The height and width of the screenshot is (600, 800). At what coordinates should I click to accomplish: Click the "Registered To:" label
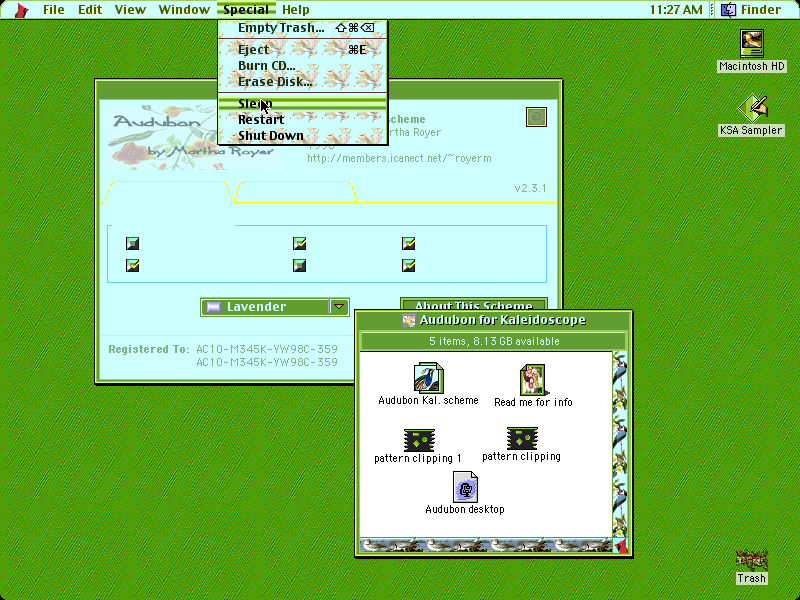pos(149,349)
